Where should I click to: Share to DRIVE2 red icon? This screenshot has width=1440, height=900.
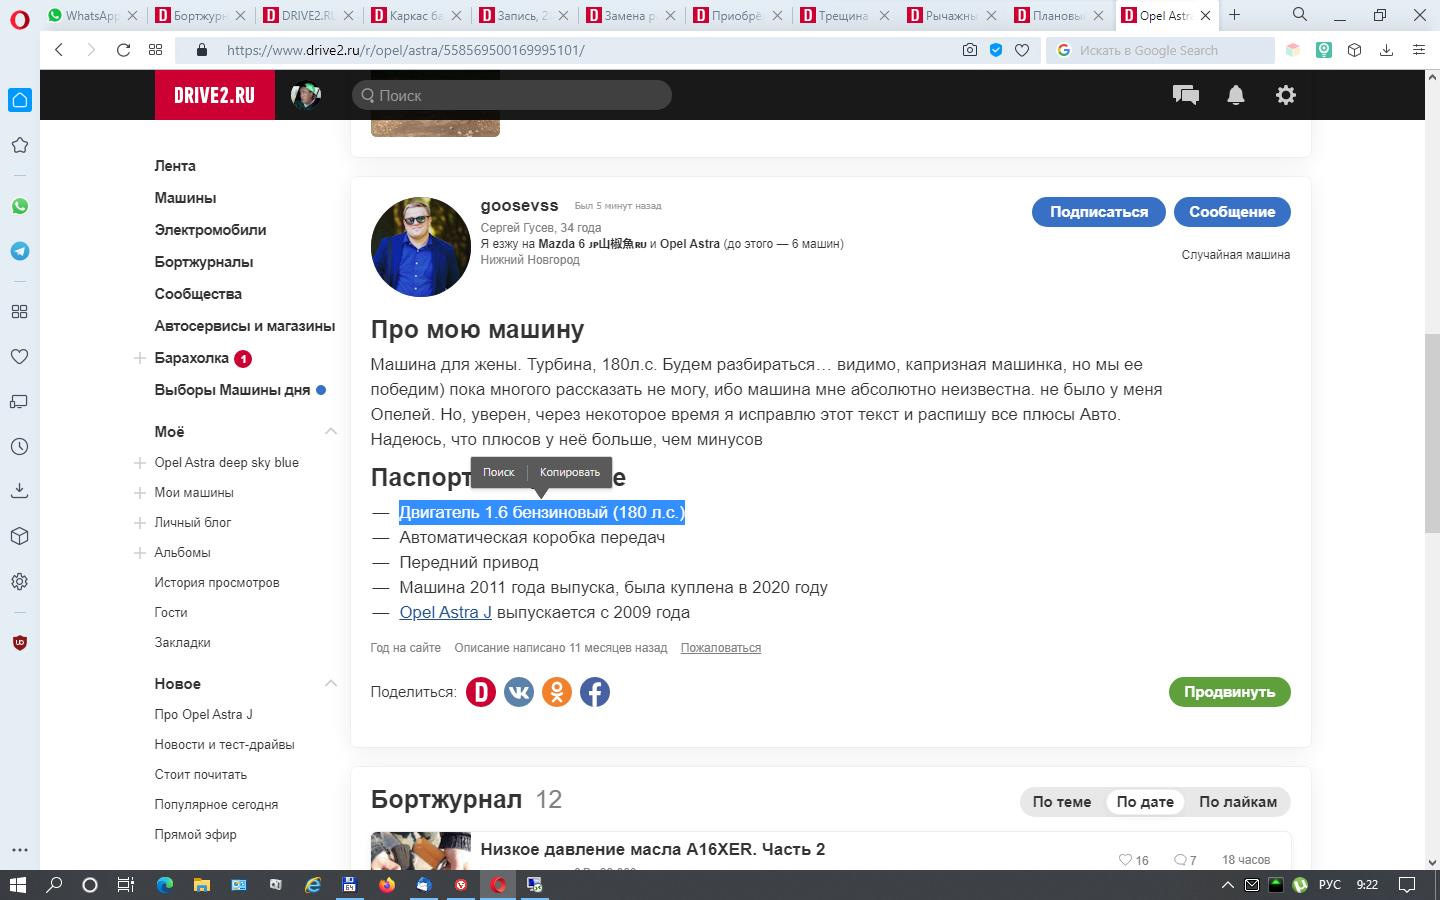tap(481, 692)
